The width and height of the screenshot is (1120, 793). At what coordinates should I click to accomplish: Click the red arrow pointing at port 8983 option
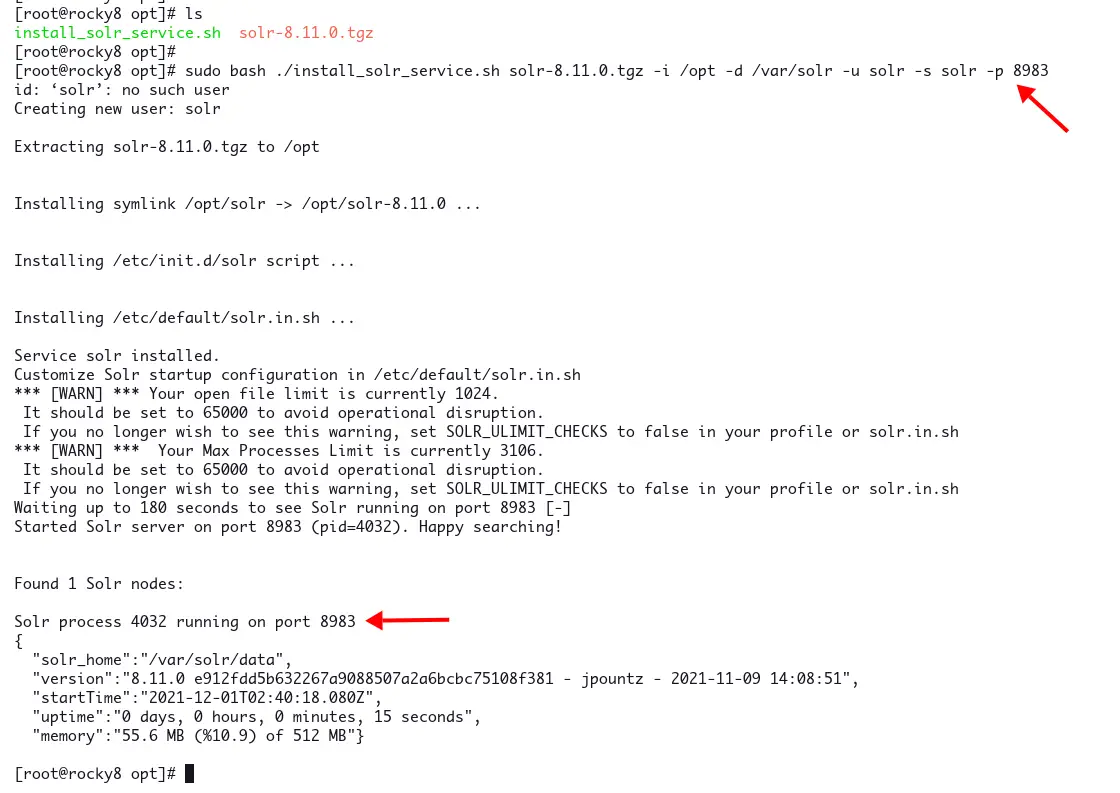[x=1042, y=108]
